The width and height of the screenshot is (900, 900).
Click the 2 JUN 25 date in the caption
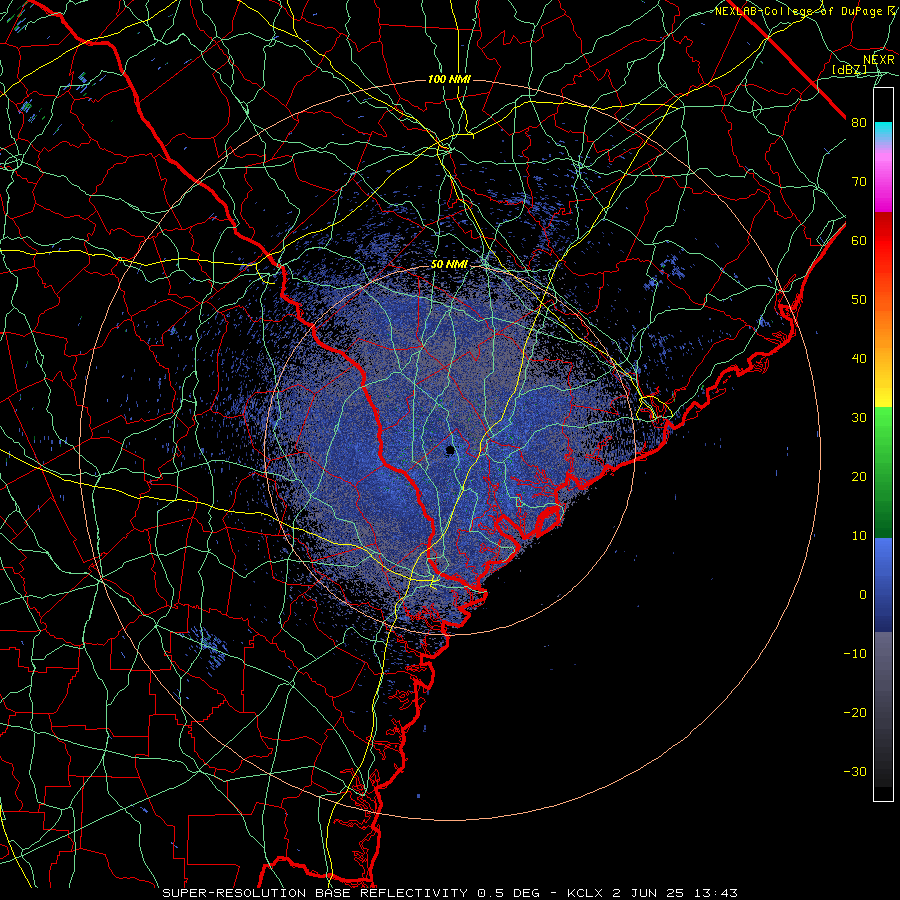click(x=647, y=893)
